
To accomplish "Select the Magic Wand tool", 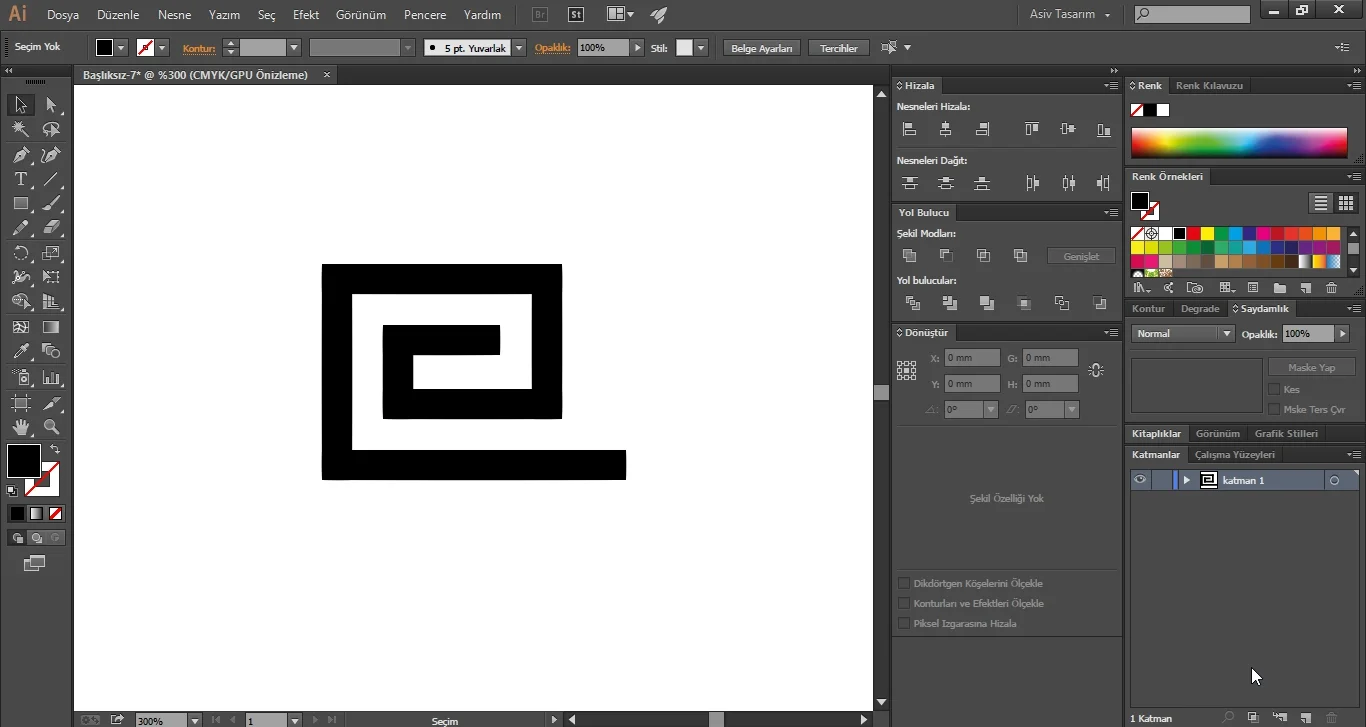I will coord(21,129).
